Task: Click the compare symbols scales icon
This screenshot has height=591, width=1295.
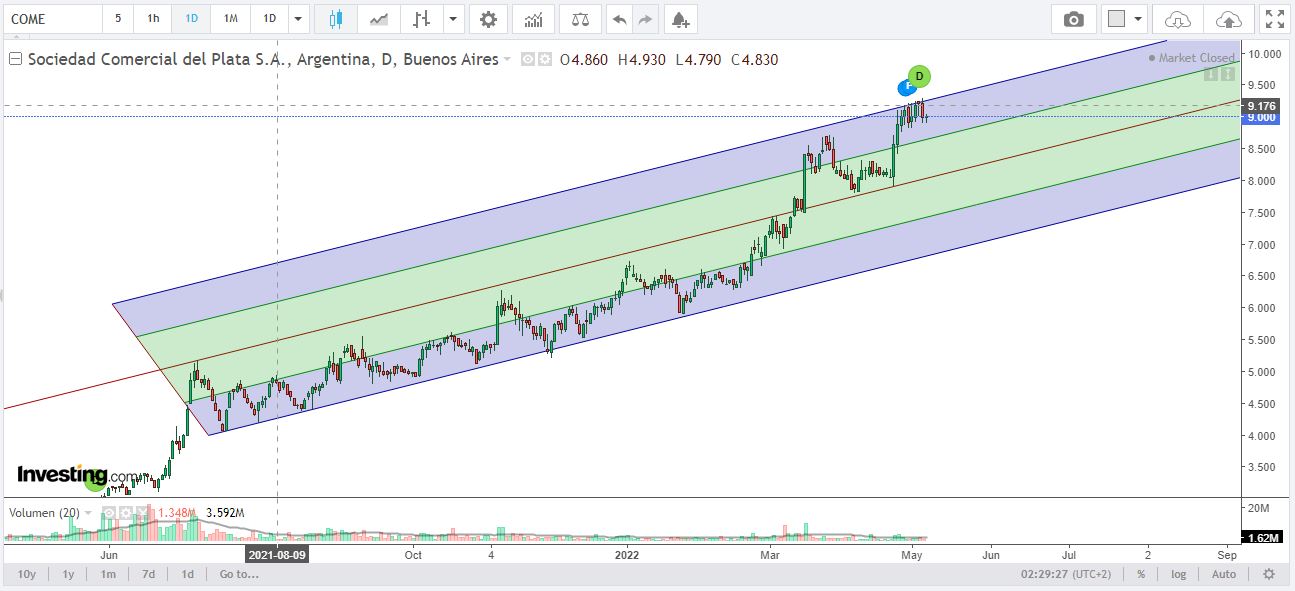Action: click(580, 19)
